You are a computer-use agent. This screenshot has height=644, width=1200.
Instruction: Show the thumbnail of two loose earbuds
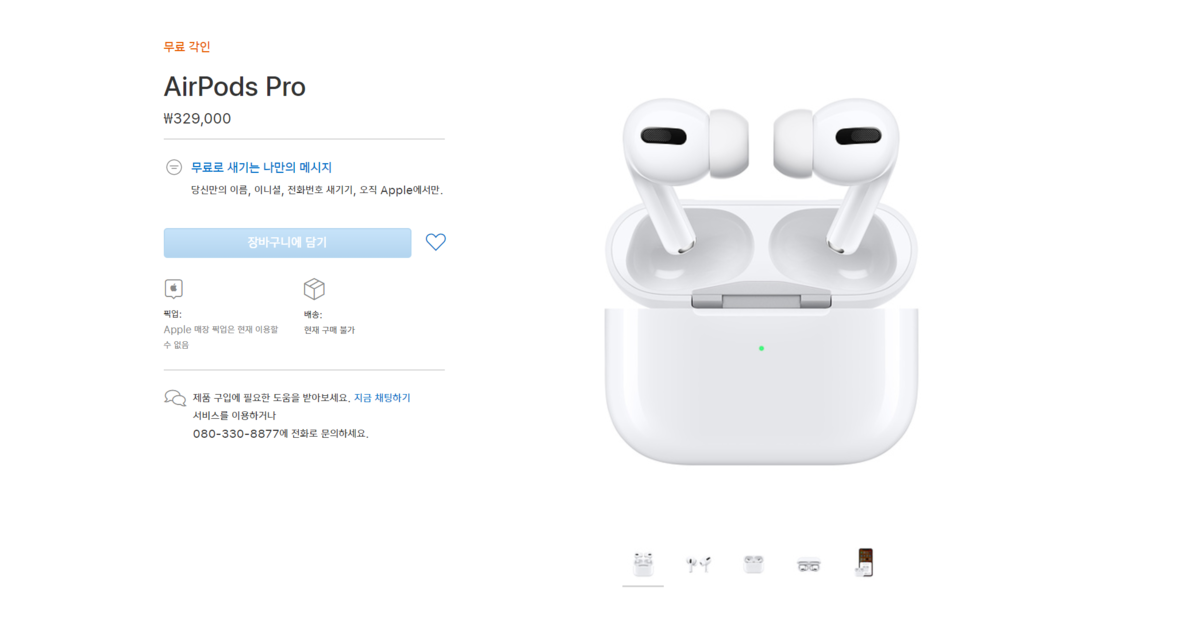pos(698,565)
